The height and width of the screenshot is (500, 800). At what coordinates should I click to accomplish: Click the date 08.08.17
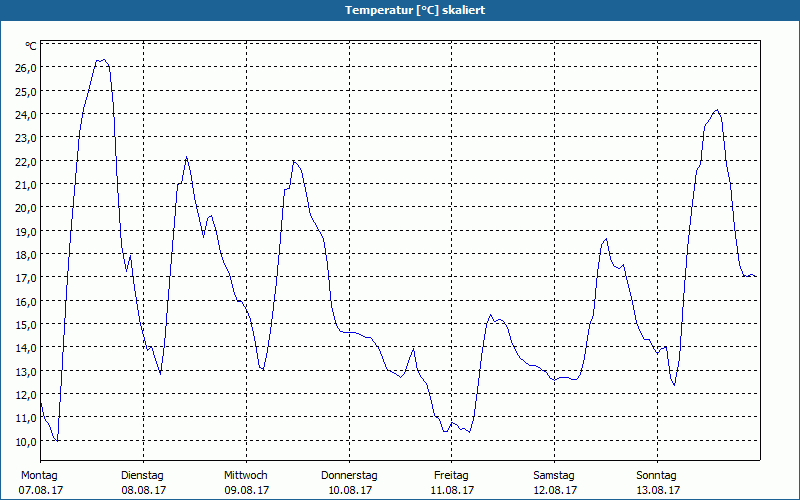pos(144,490)
